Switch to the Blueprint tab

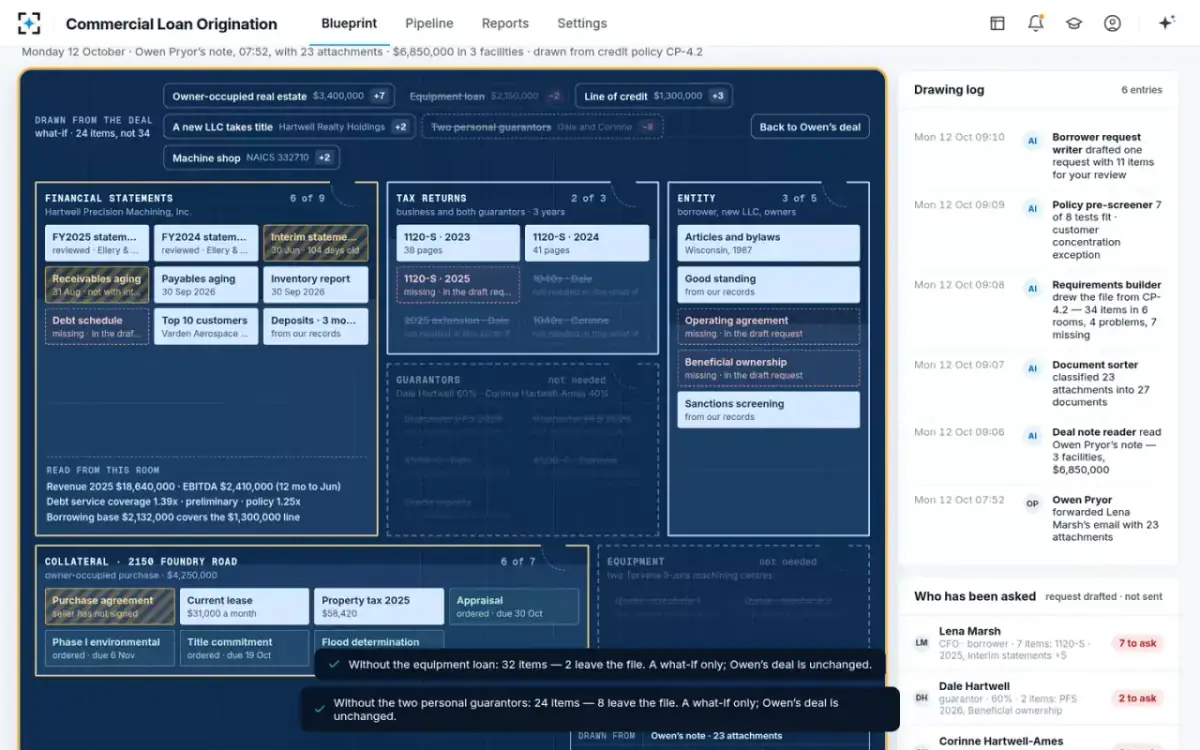tap(349, 23)
